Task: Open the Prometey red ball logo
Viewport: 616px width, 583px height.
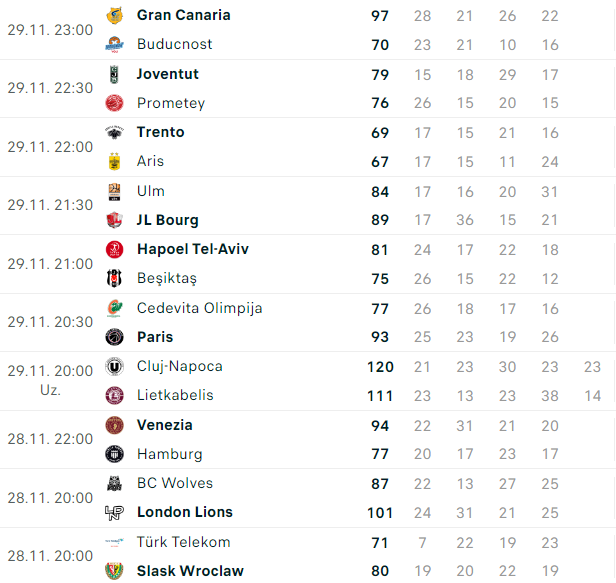Action: click(114, 103)
